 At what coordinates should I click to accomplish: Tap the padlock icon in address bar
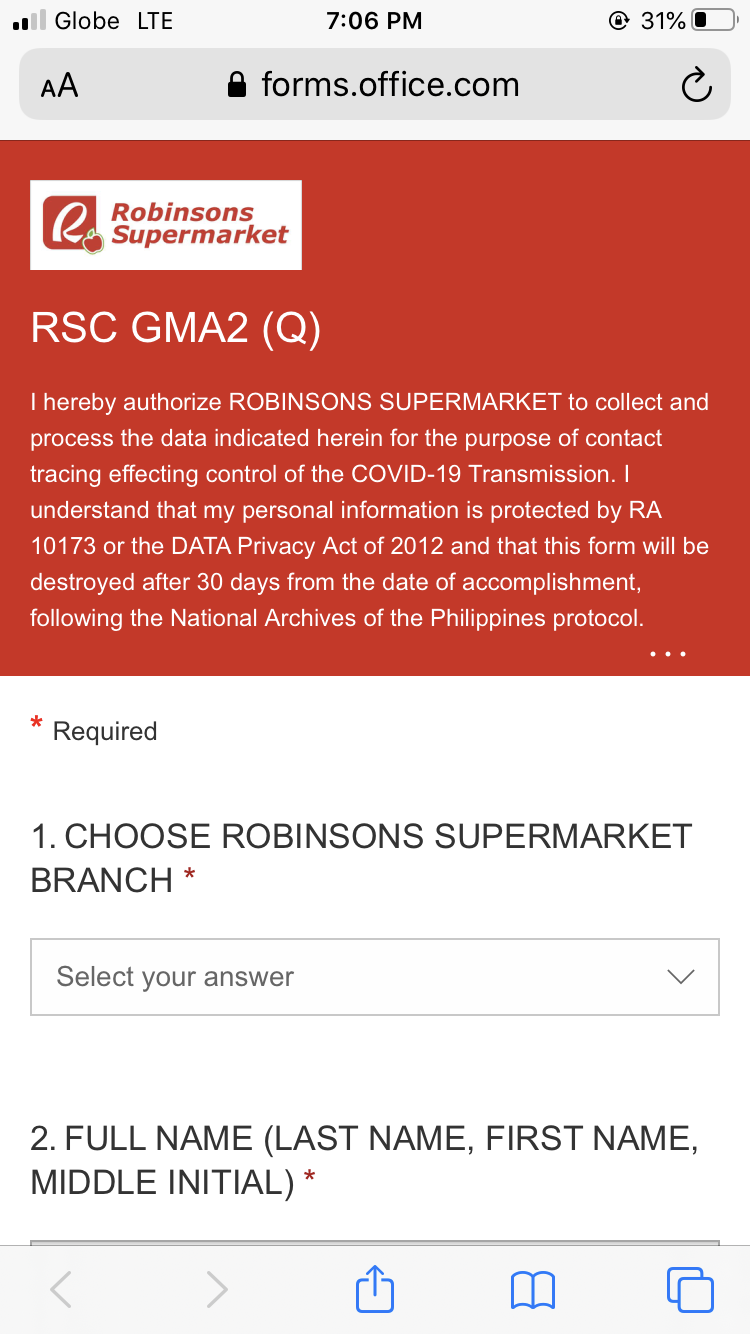[237, 84]
